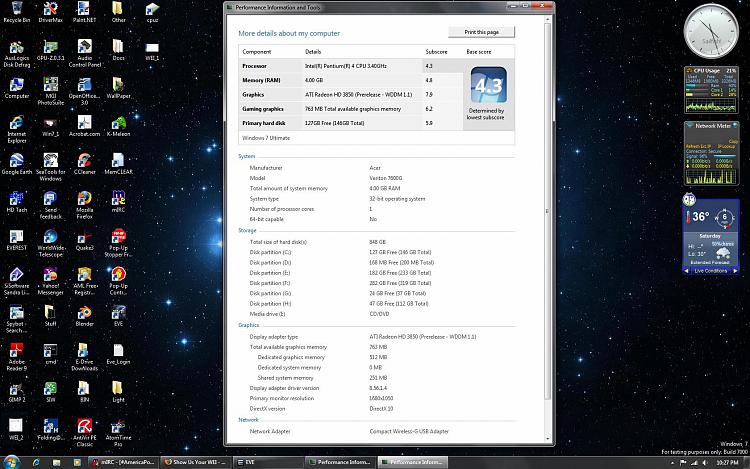Select the EVEREST desktop icon
750x469 pixels.
(x=17, y=240)
